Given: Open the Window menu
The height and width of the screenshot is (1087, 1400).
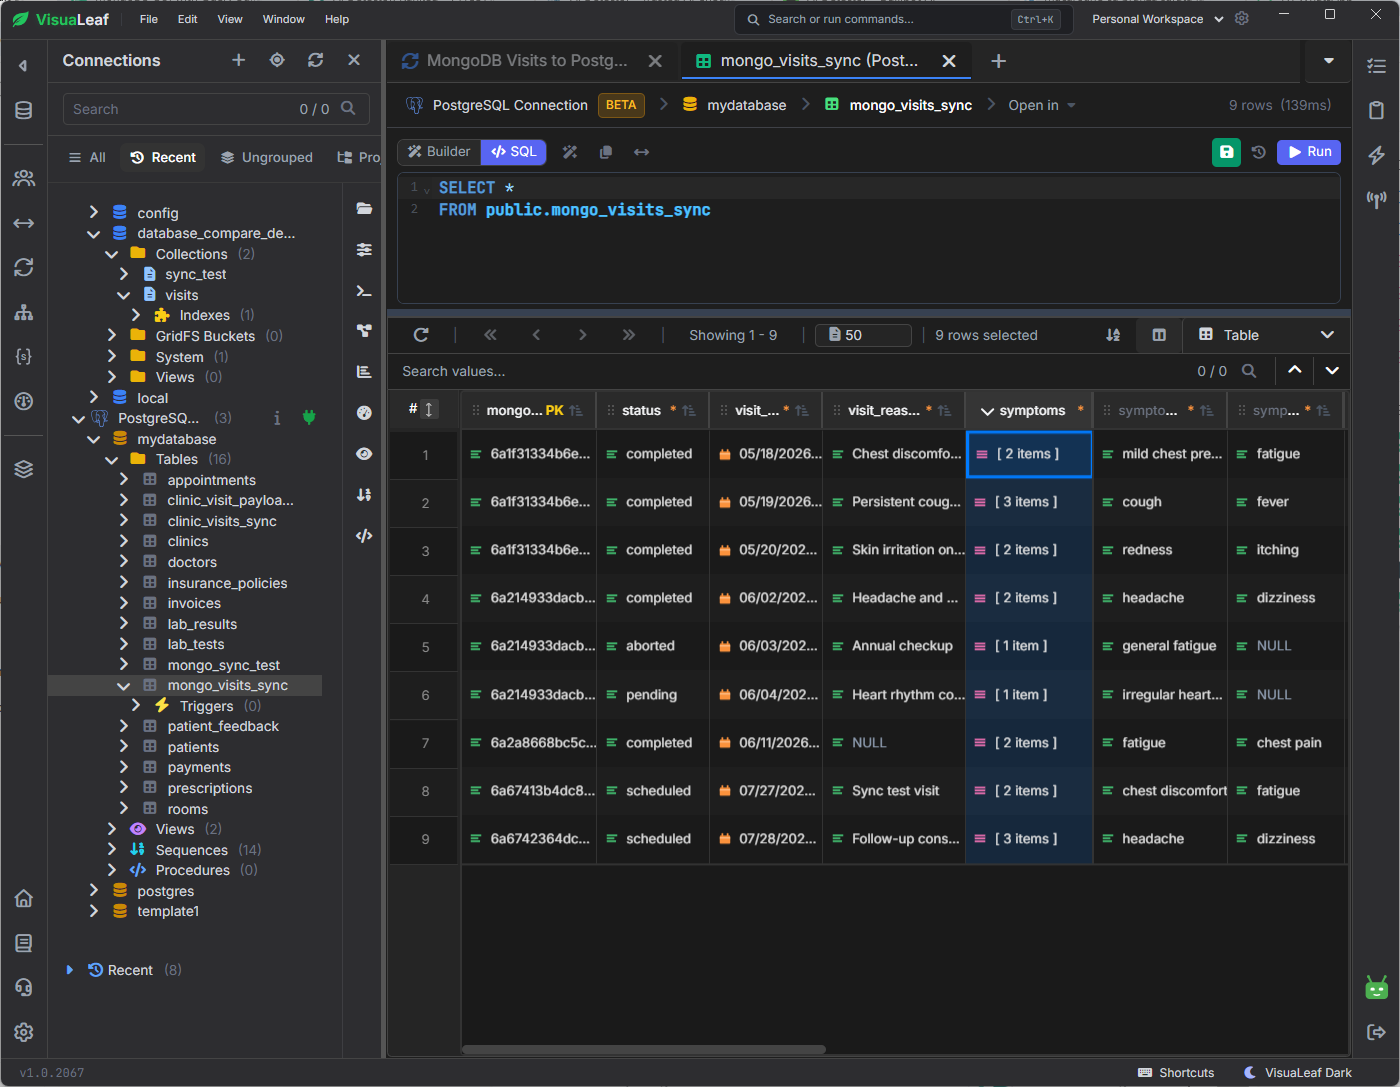Looking at the screenshot, I should (284, 19).
